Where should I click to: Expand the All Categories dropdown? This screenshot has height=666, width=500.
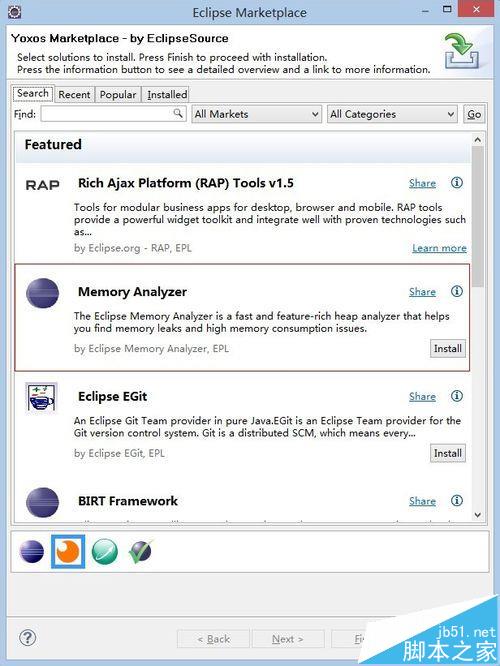pyautogui.click(x=392, y=114)
